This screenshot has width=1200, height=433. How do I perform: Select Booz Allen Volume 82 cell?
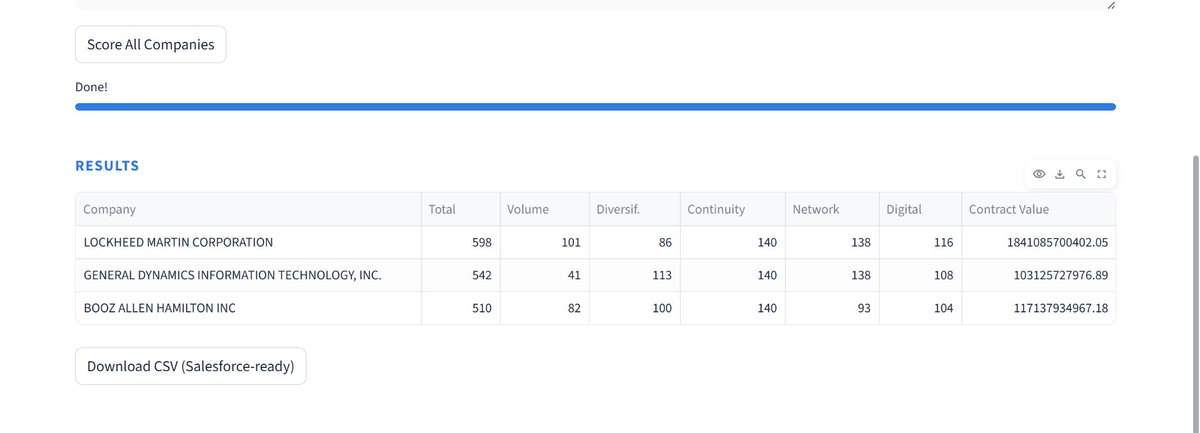544,308
